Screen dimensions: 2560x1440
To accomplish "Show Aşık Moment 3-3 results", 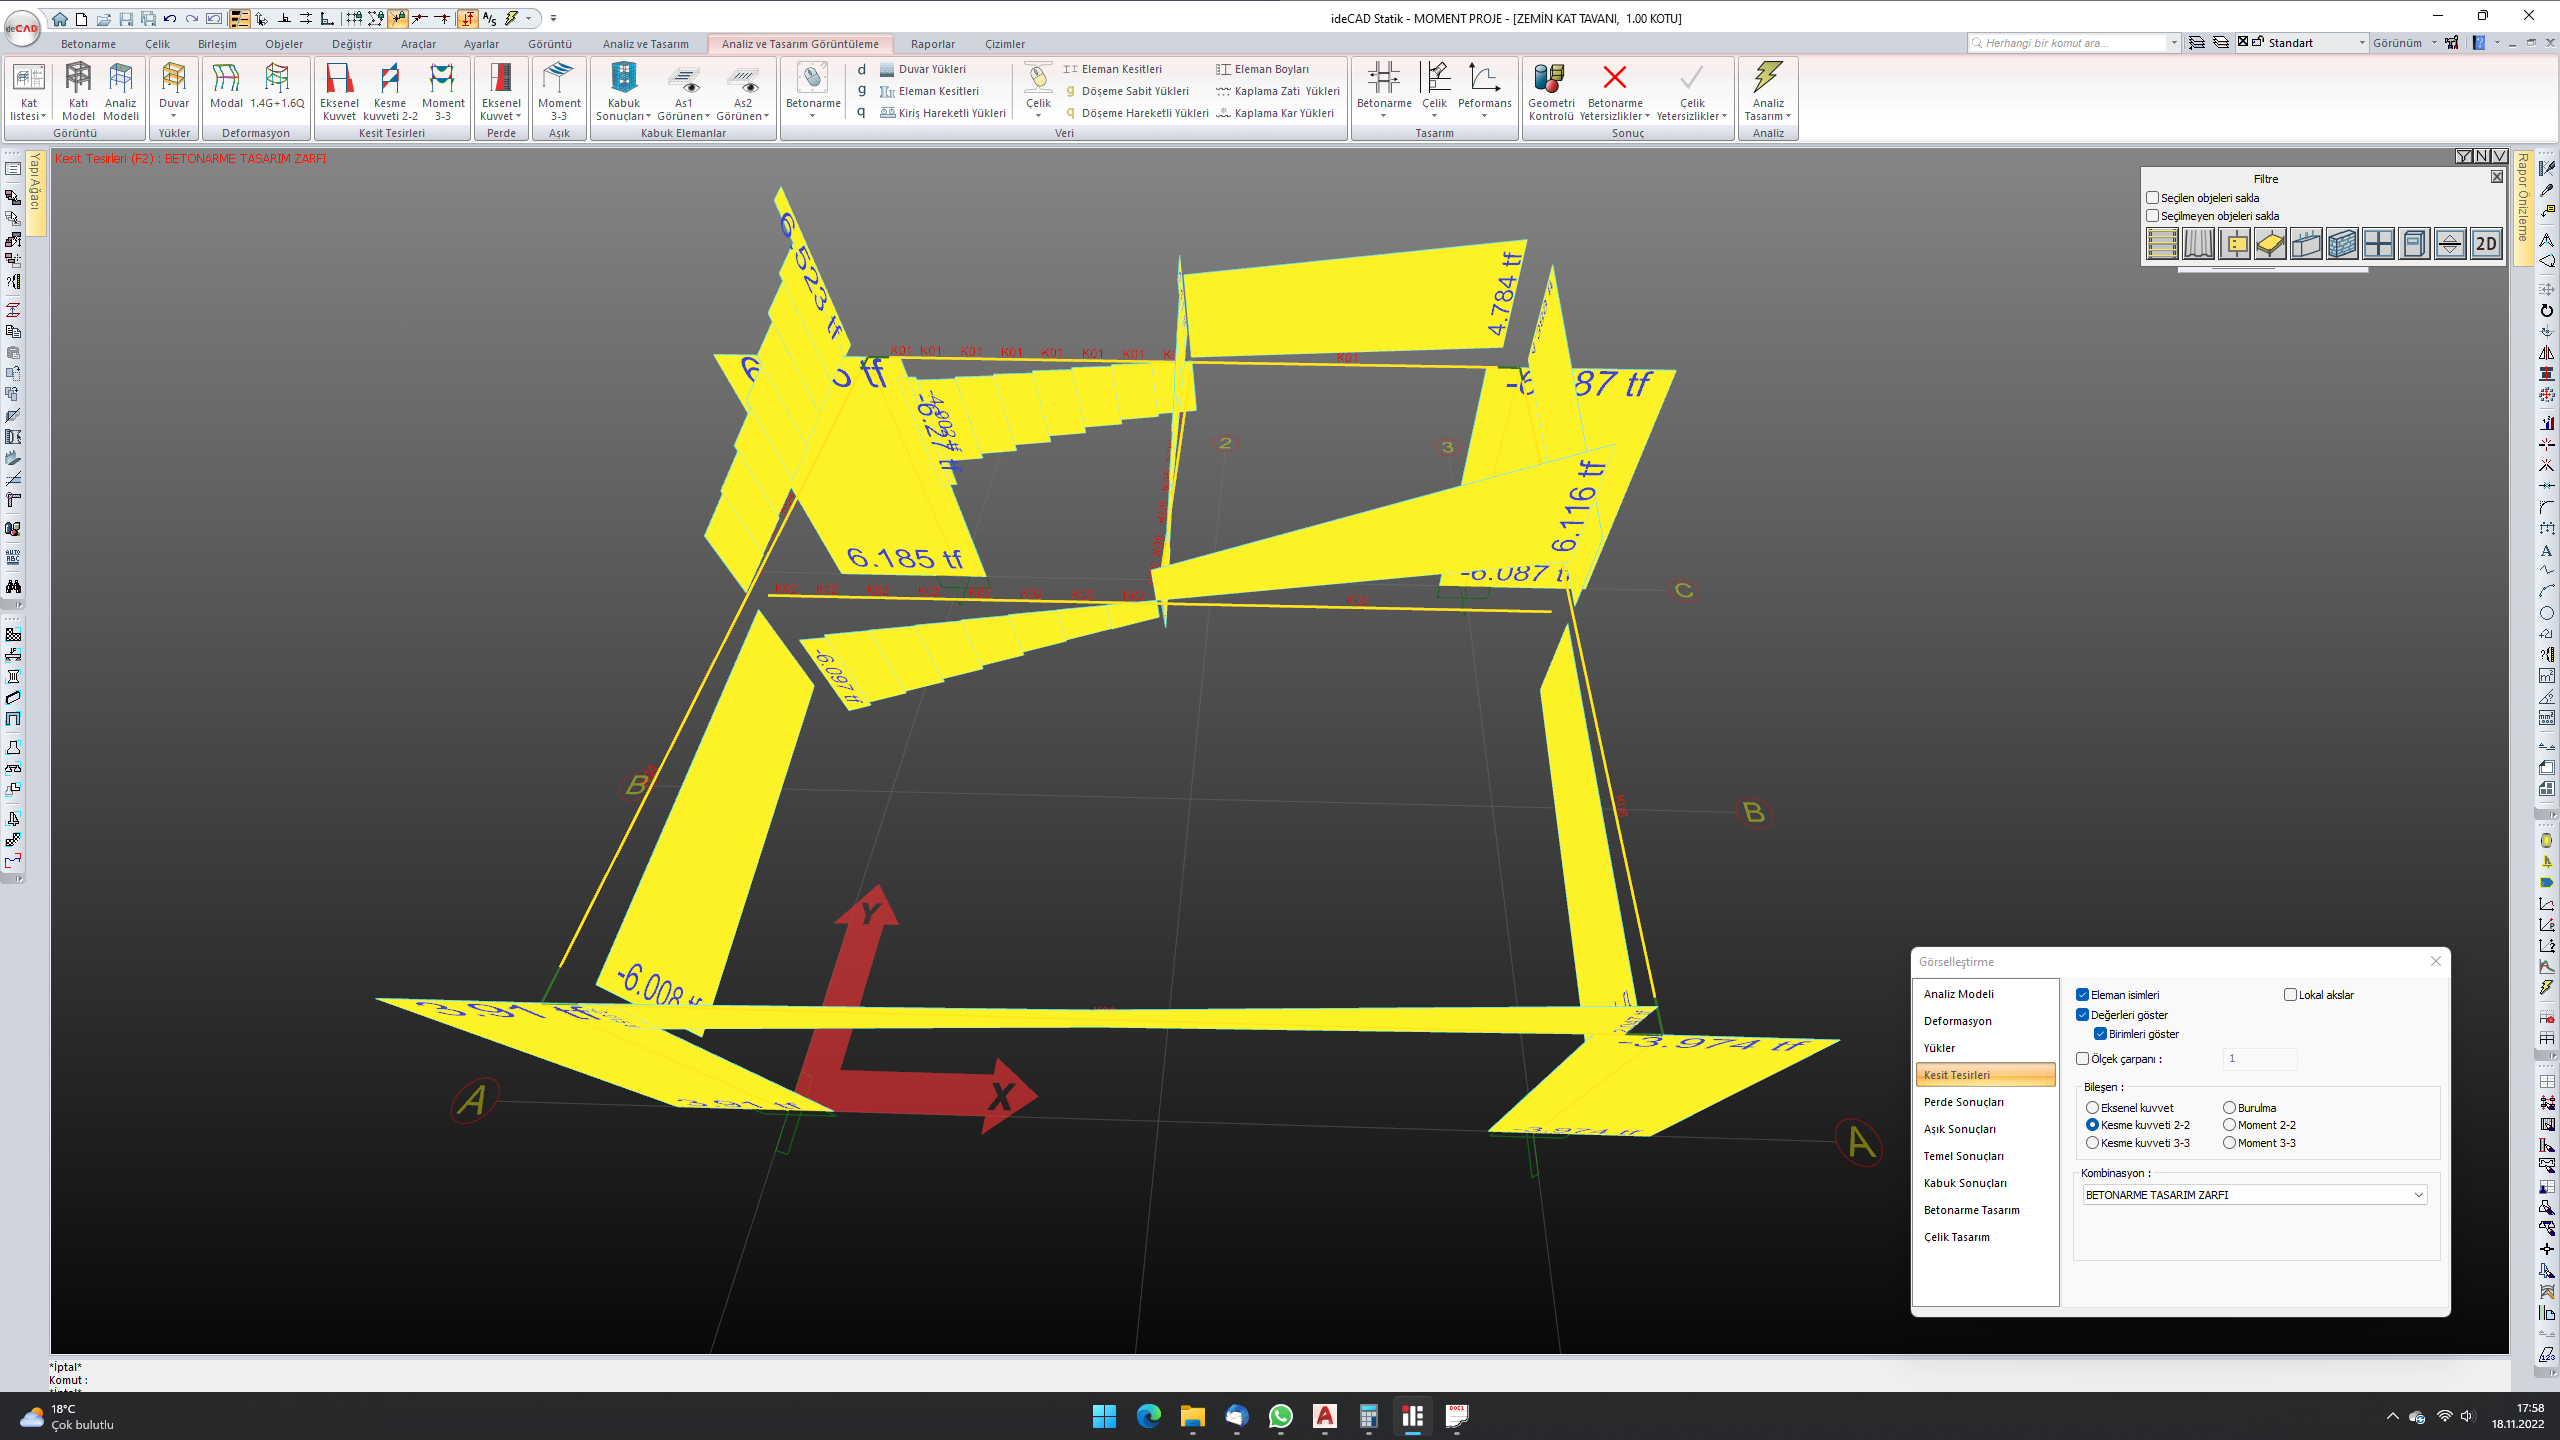I will tap(559, 91).
